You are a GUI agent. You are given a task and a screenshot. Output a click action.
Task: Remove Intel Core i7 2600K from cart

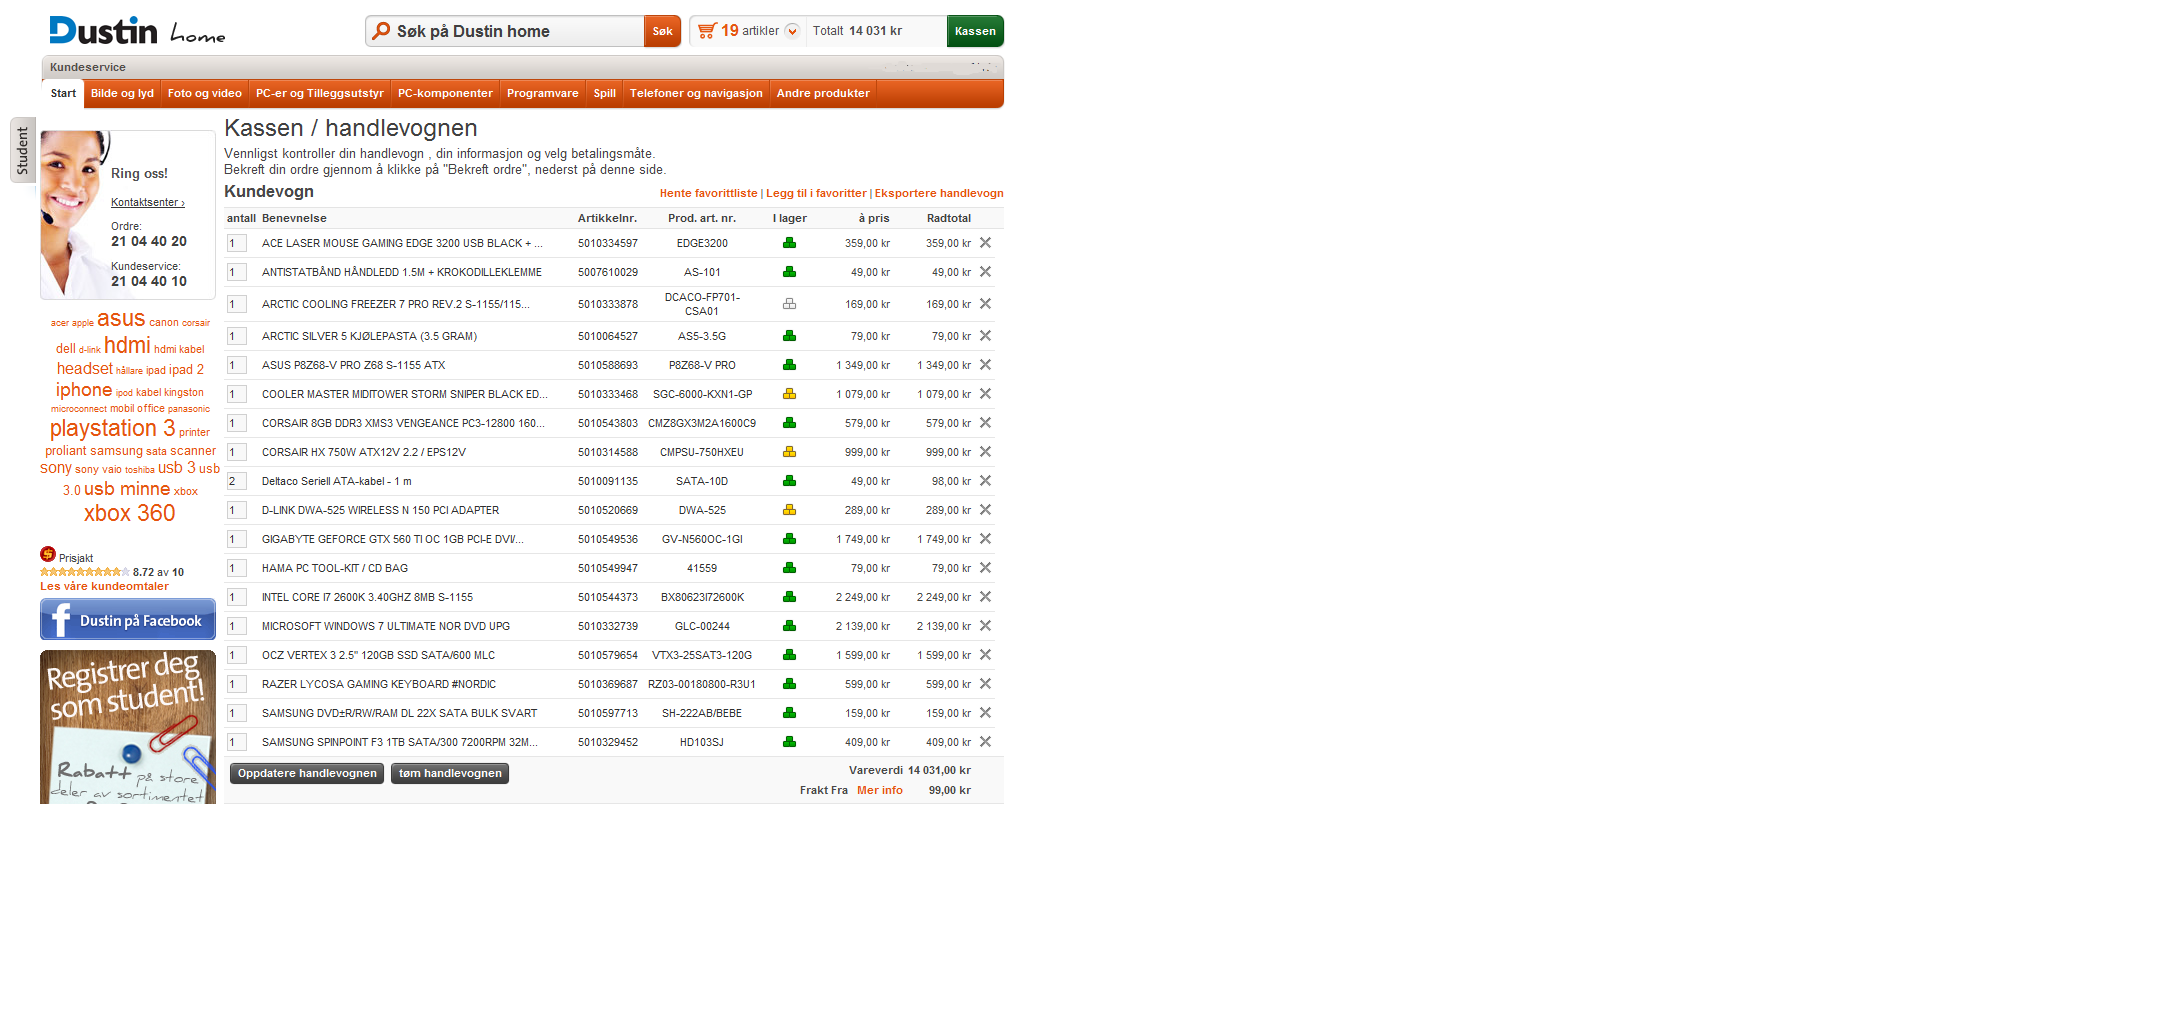click(985, 597)
